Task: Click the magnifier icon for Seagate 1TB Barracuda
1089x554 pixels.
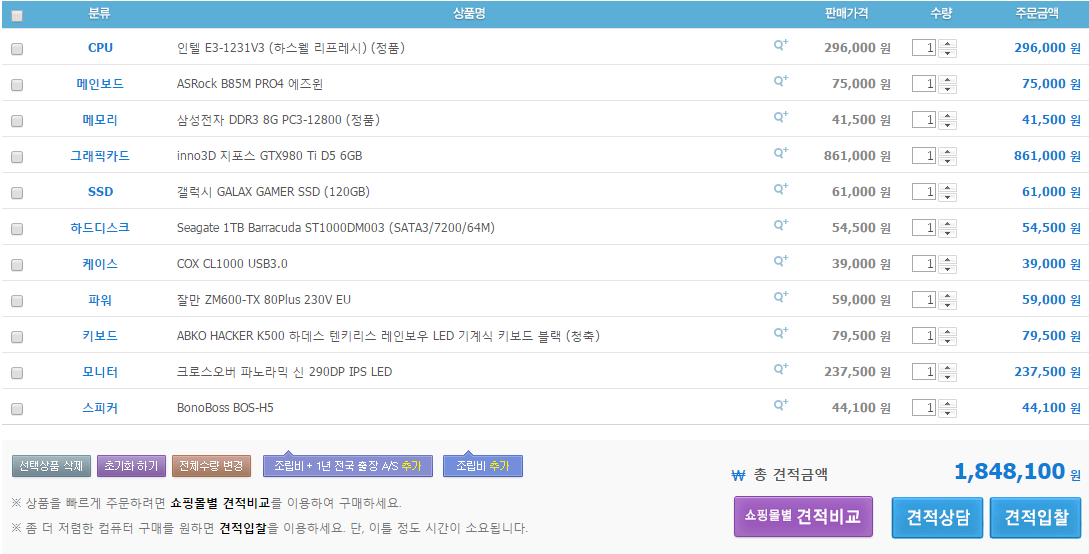Action: click(x=781, y=226)
